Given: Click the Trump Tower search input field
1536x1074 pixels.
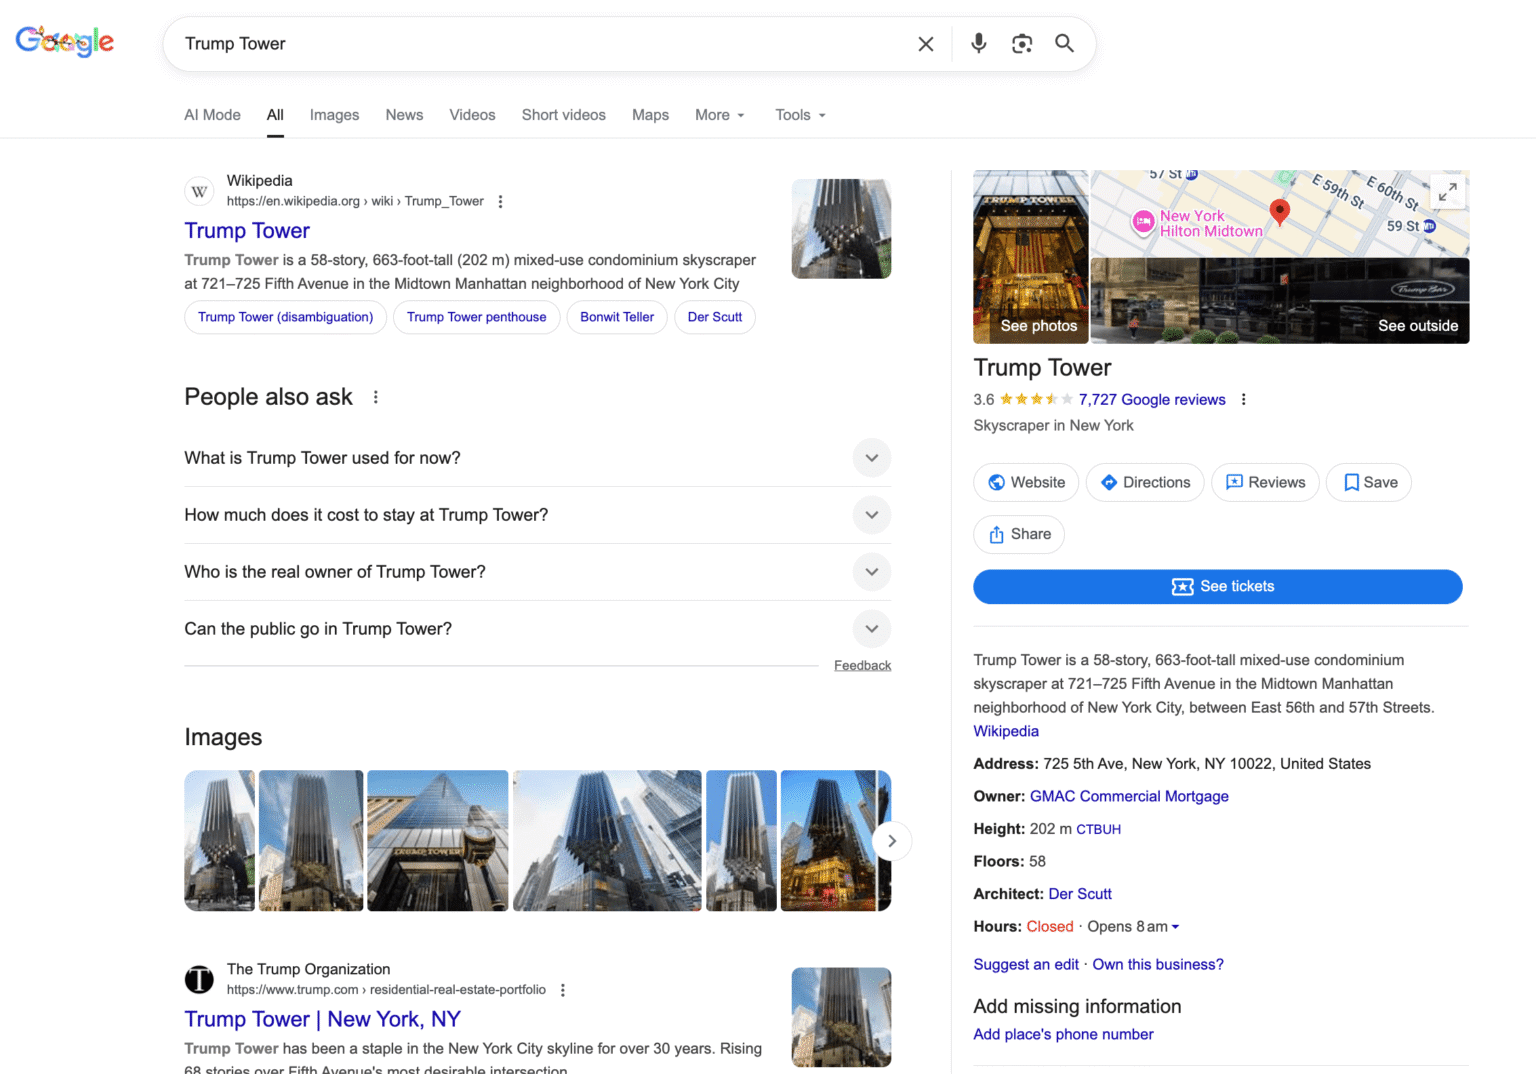Looking at the screenshot, I should [x=540, y=44].
